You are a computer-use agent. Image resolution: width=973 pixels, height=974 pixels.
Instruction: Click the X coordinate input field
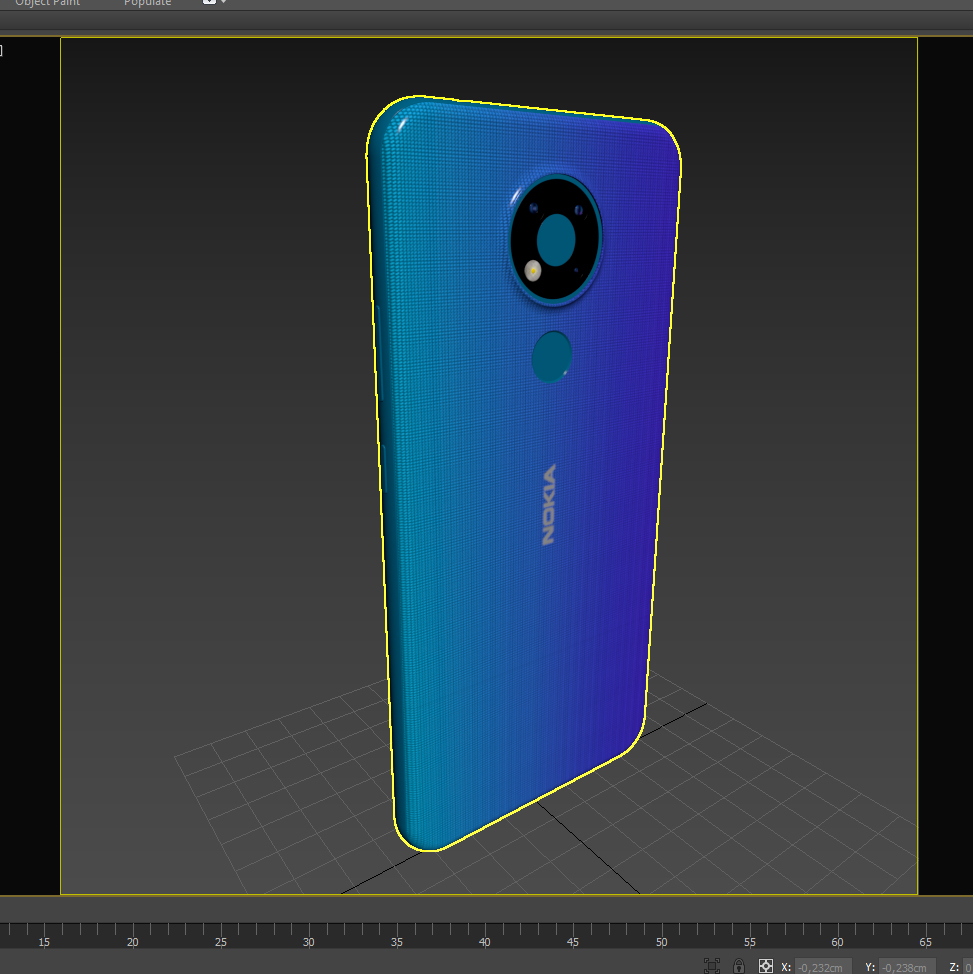[823, 967]
